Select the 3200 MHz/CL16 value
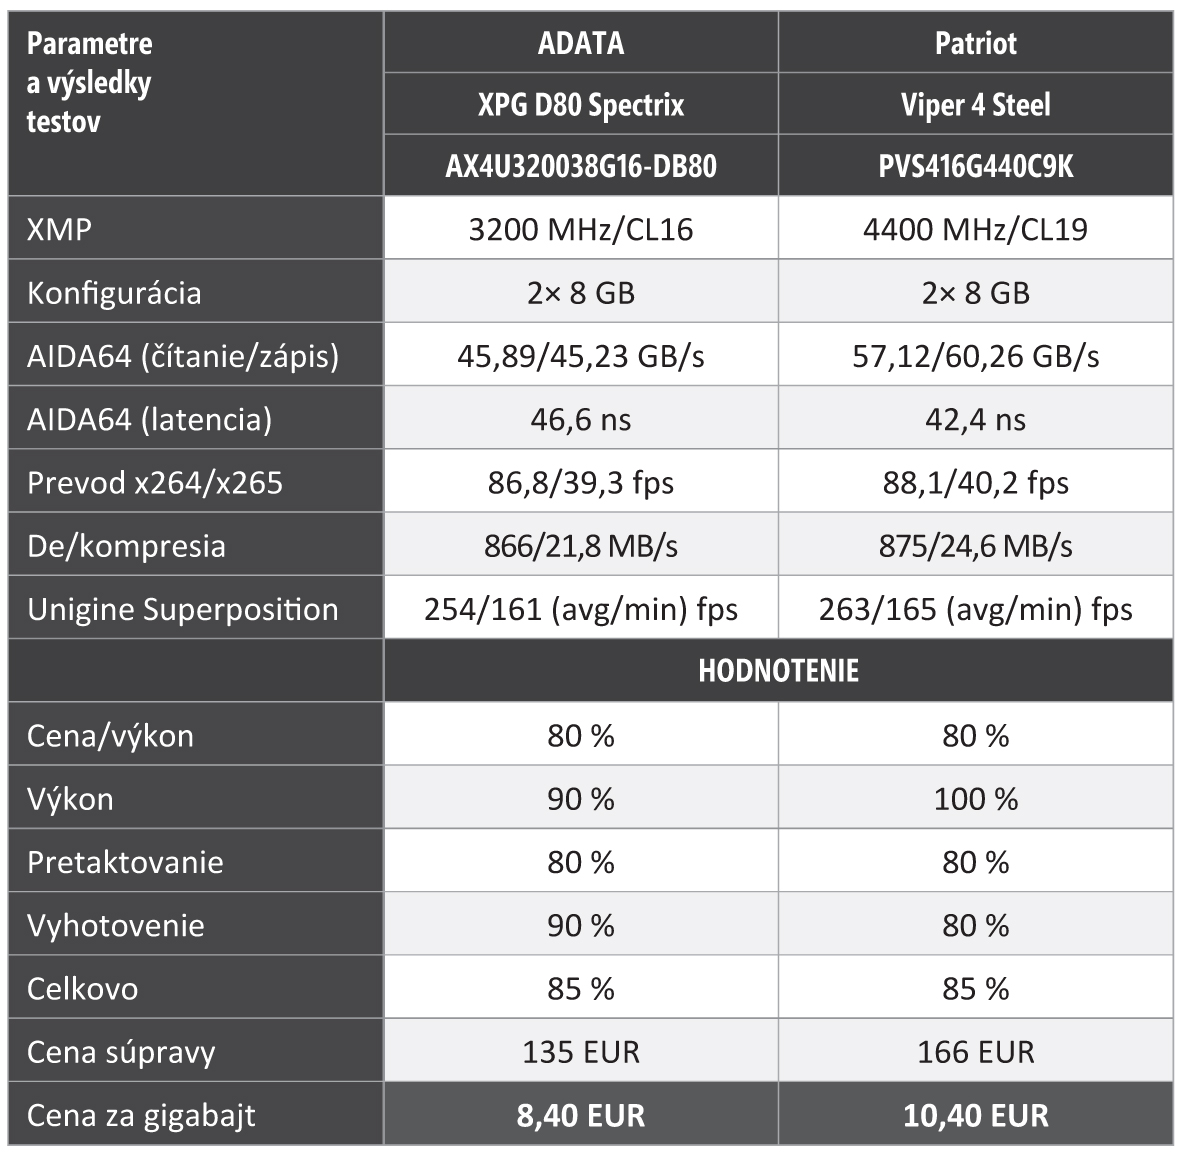Image resolution: width=1181 pixels, height=1156 pixels. pyautogui.click(x=581, y=229)
